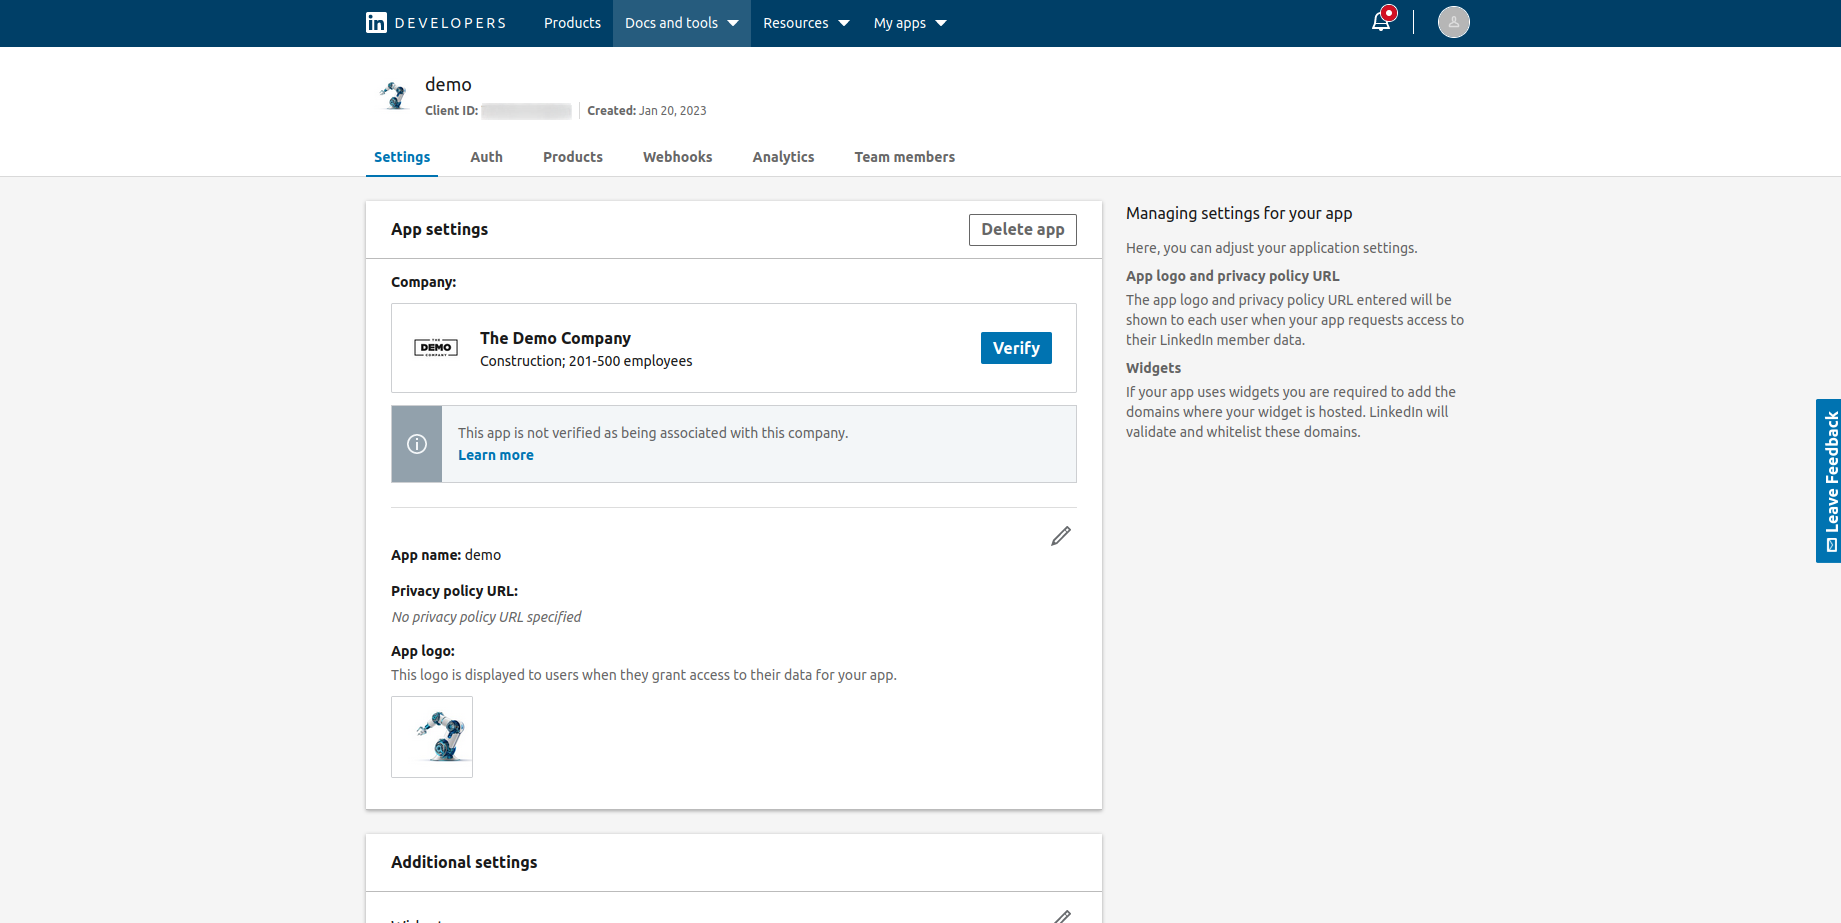The width and height of the screenshot is (1841, 923).
Task: Open the Leave Feedback side tab
Action: (x=1829, y=481)
